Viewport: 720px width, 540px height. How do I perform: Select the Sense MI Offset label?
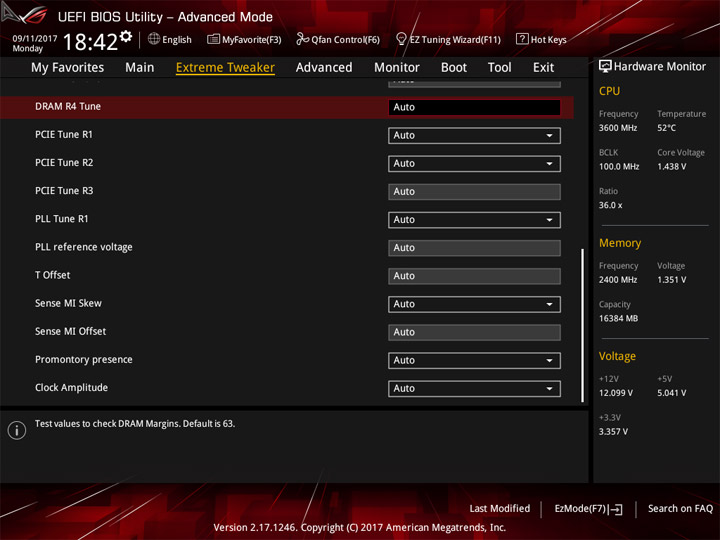pos(70,332)
